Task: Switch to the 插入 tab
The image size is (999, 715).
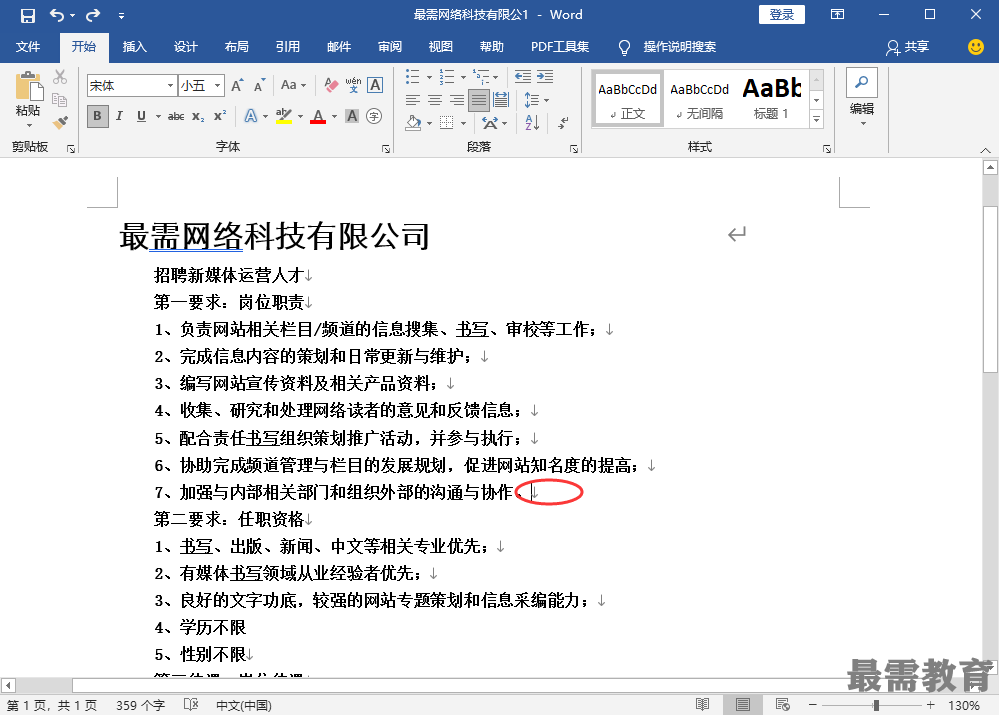Action: pyautogui.click(x=134, y=47)
